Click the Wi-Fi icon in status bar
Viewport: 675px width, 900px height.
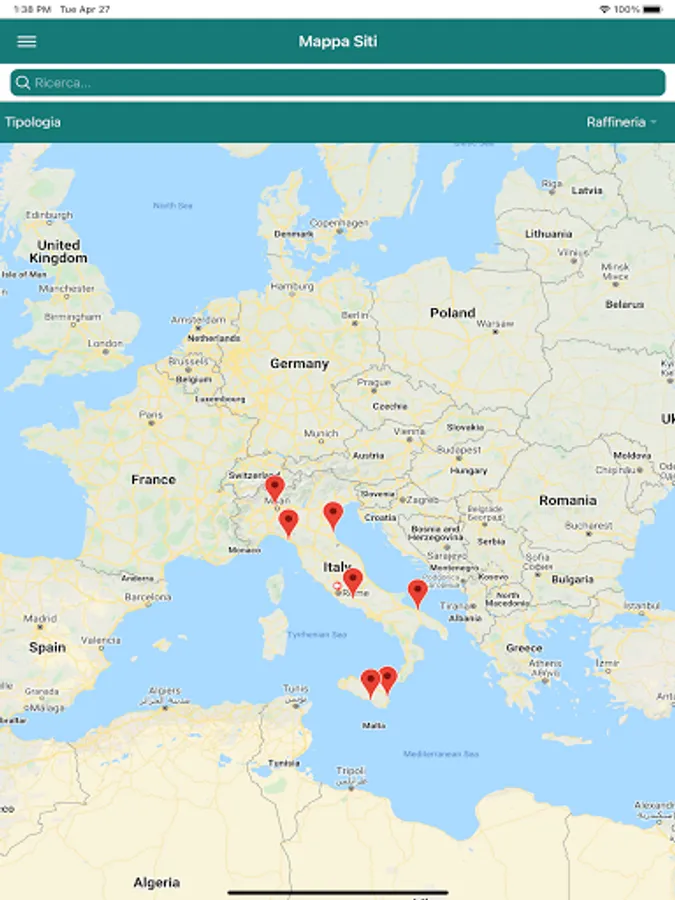(x=604, y=9)
